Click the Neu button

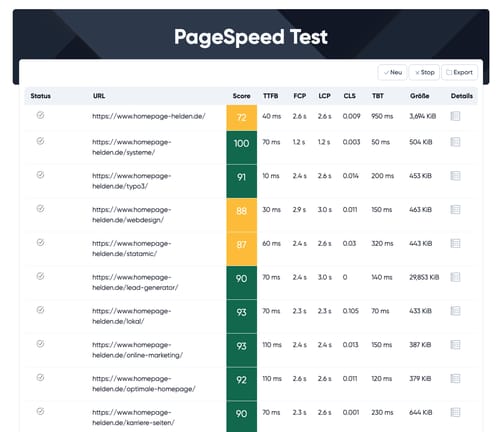pos(392,72)
